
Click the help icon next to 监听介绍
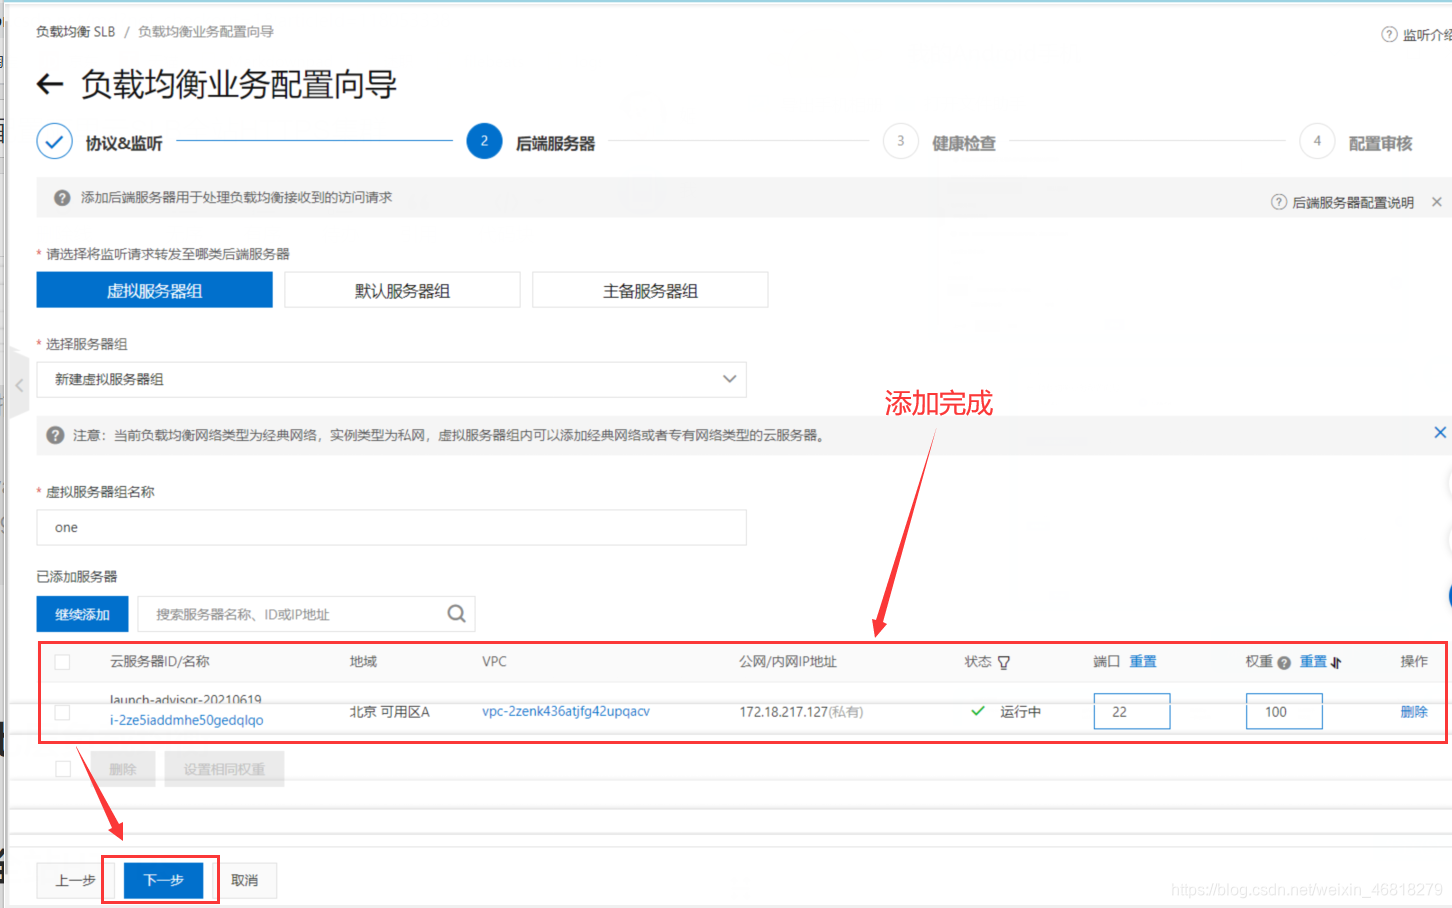coord(1389,35)
